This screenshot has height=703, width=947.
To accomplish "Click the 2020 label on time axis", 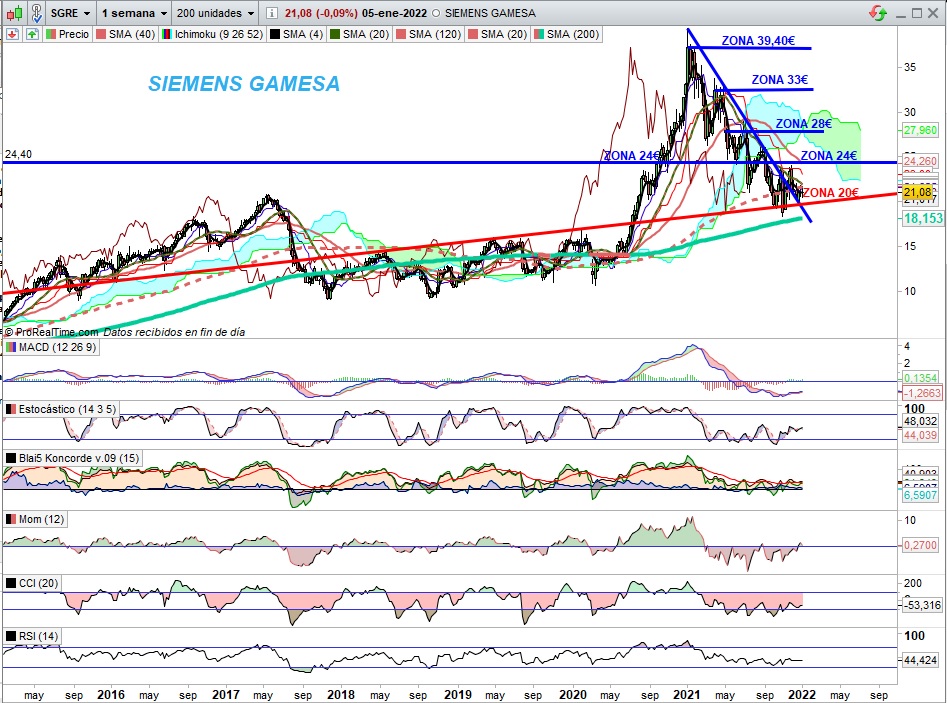I will pyautogui.click(x=573, y=695).
